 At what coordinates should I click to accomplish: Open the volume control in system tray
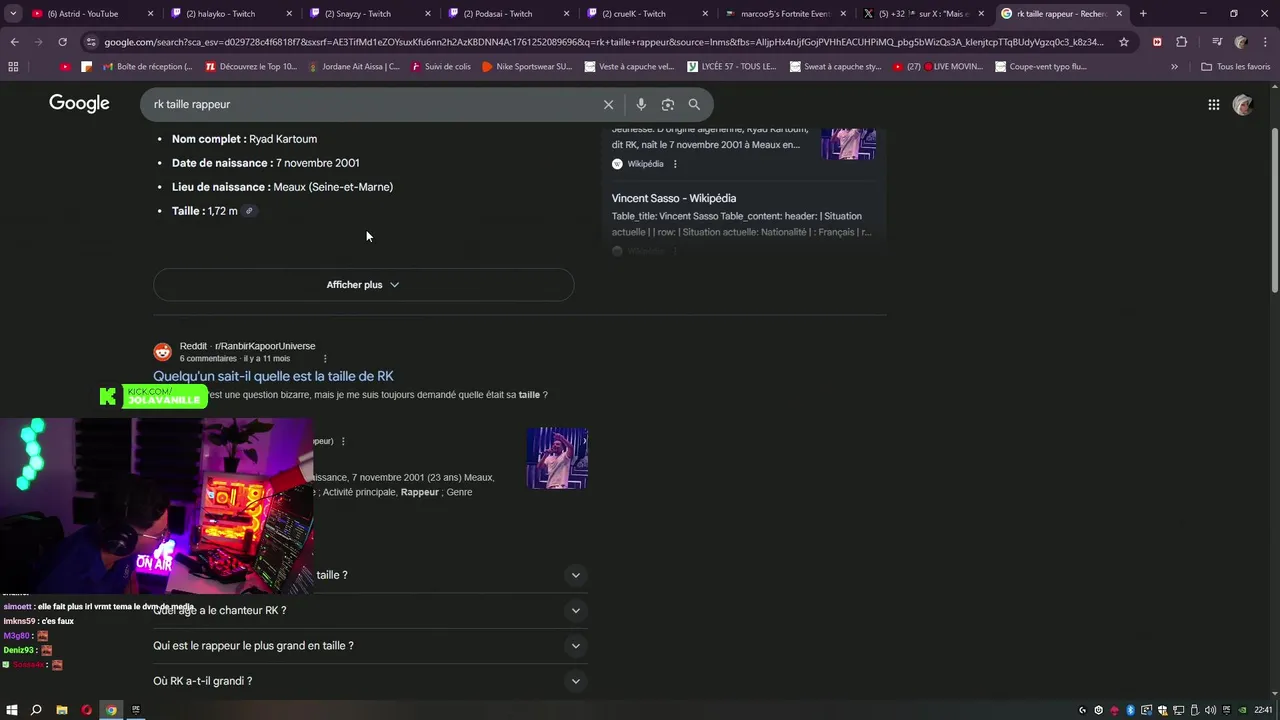1210,710
